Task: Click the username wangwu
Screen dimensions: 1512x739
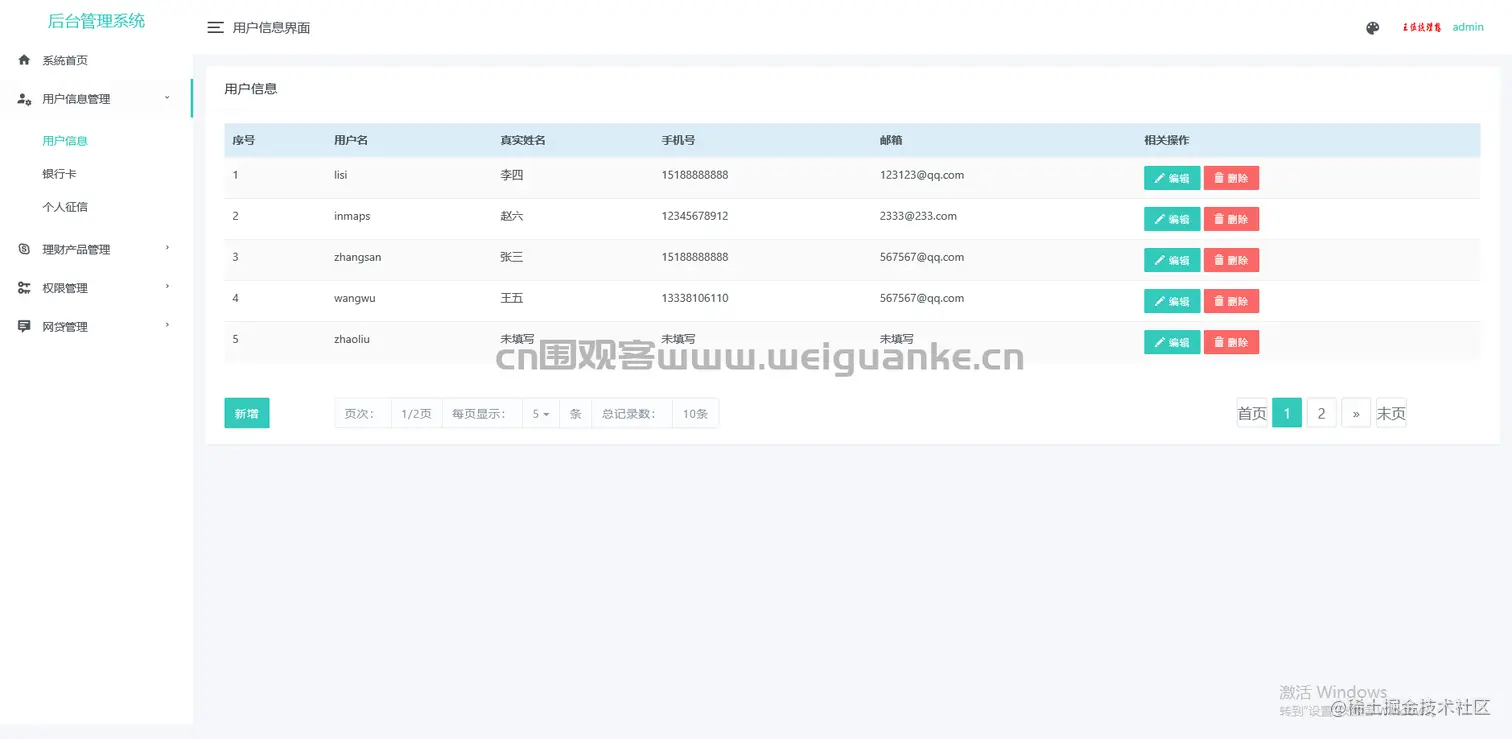Action: pos(355,298)
